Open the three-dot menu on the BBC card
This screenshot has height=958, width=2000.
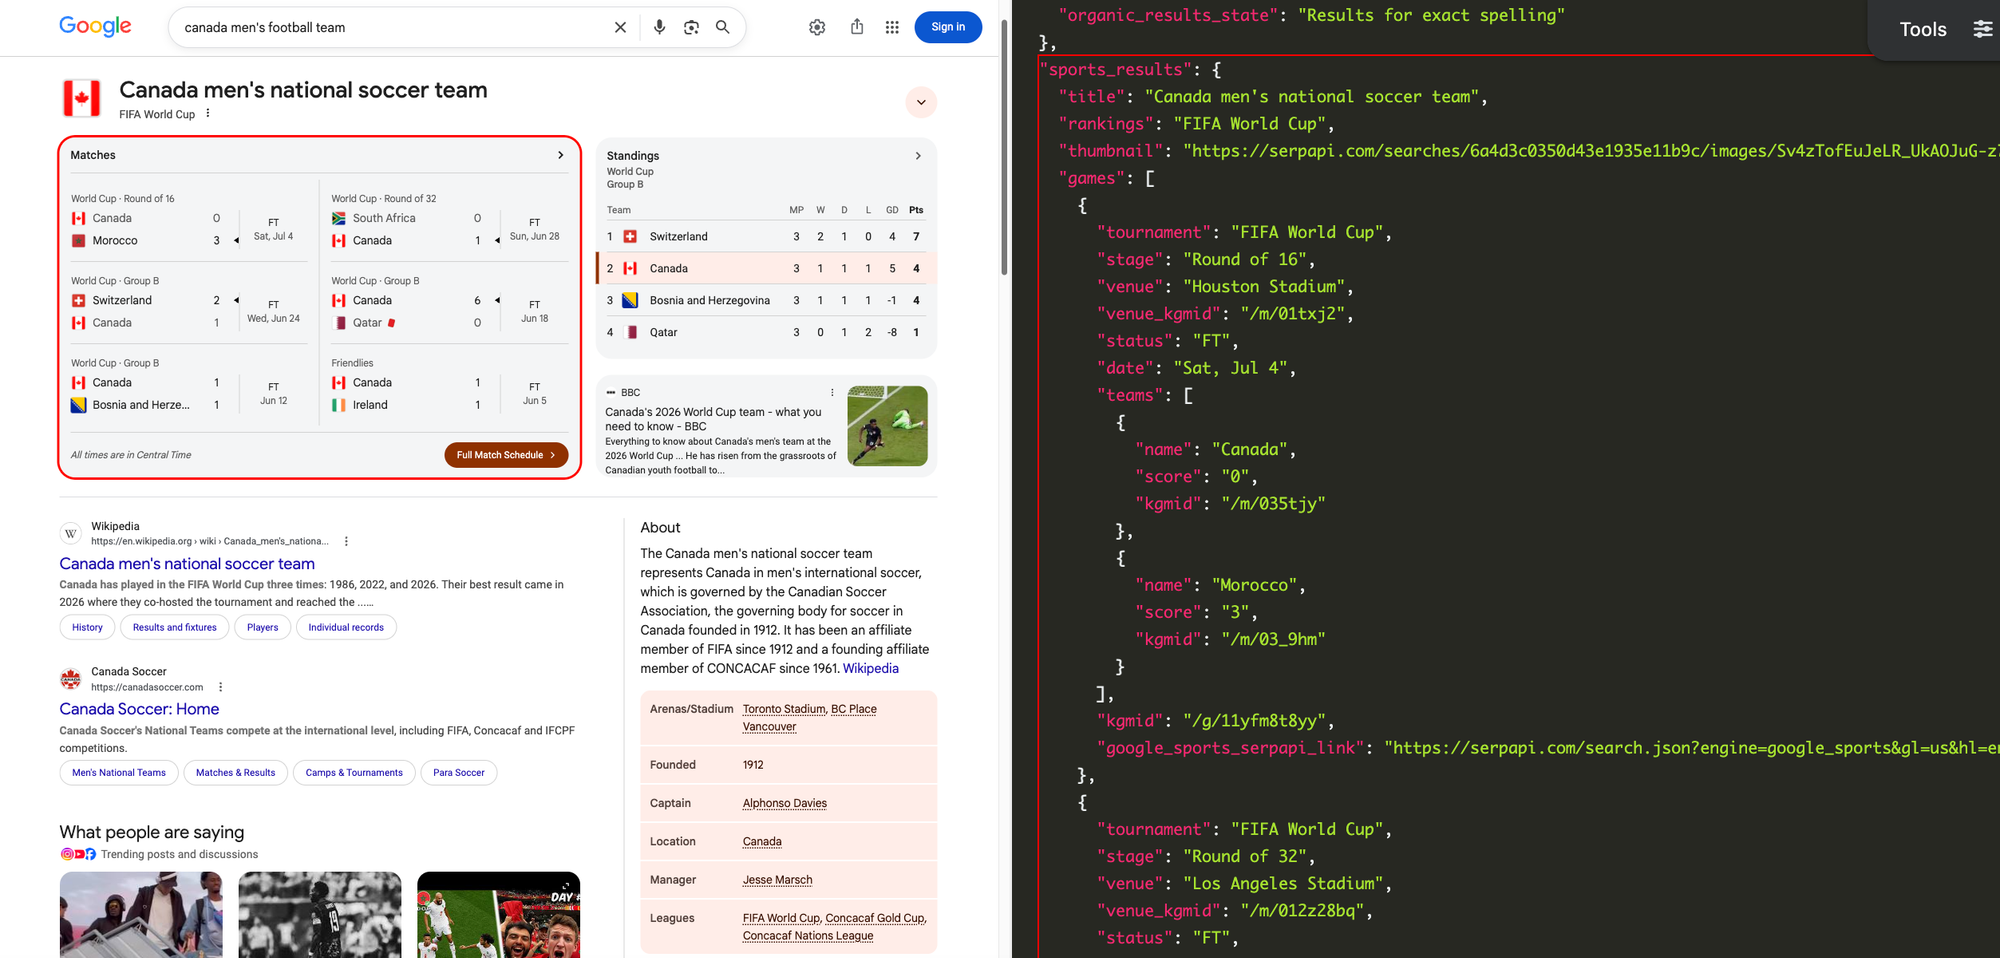click(832, 392)
